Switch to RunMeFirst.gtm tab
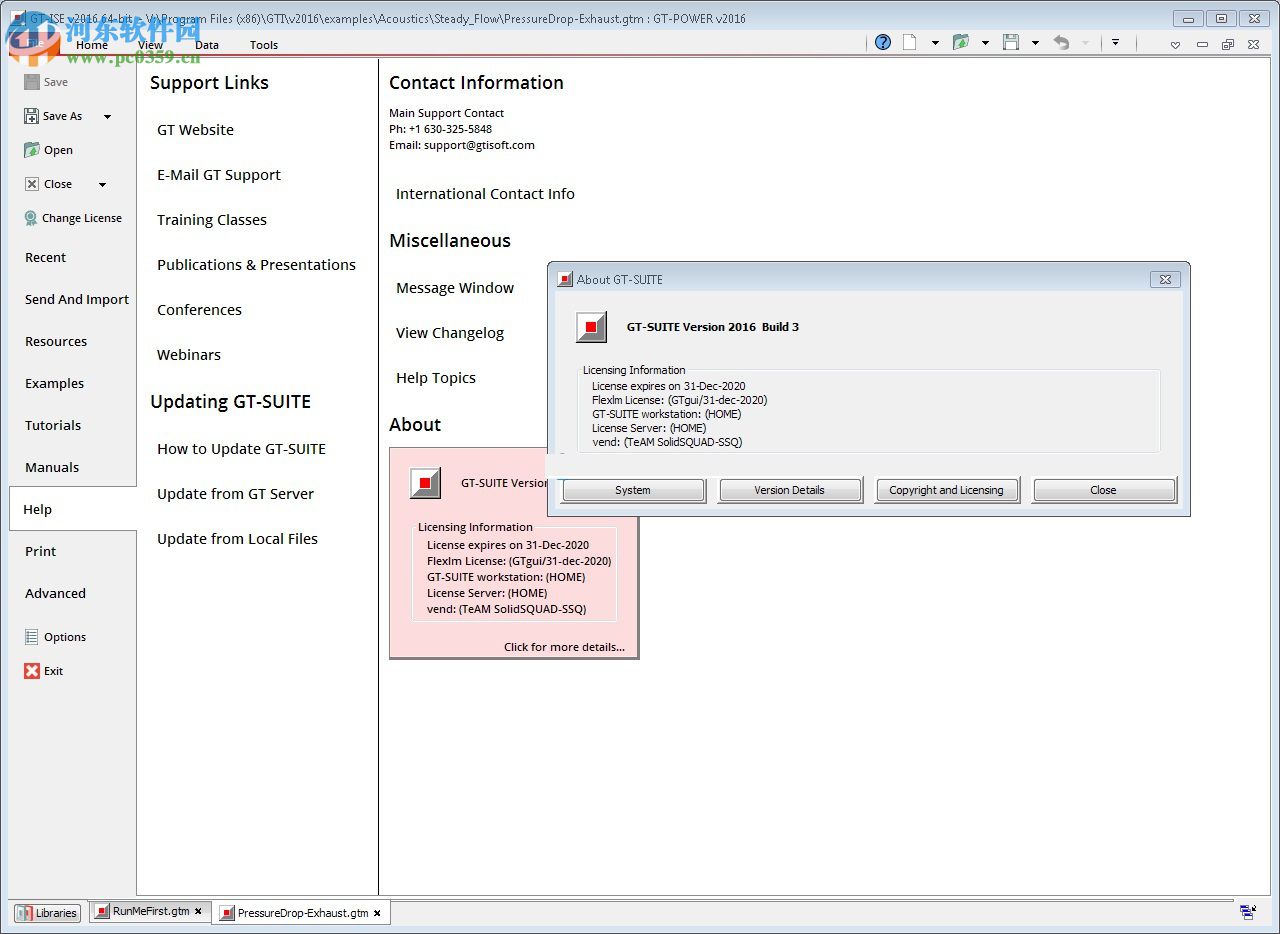 point(150,911)
